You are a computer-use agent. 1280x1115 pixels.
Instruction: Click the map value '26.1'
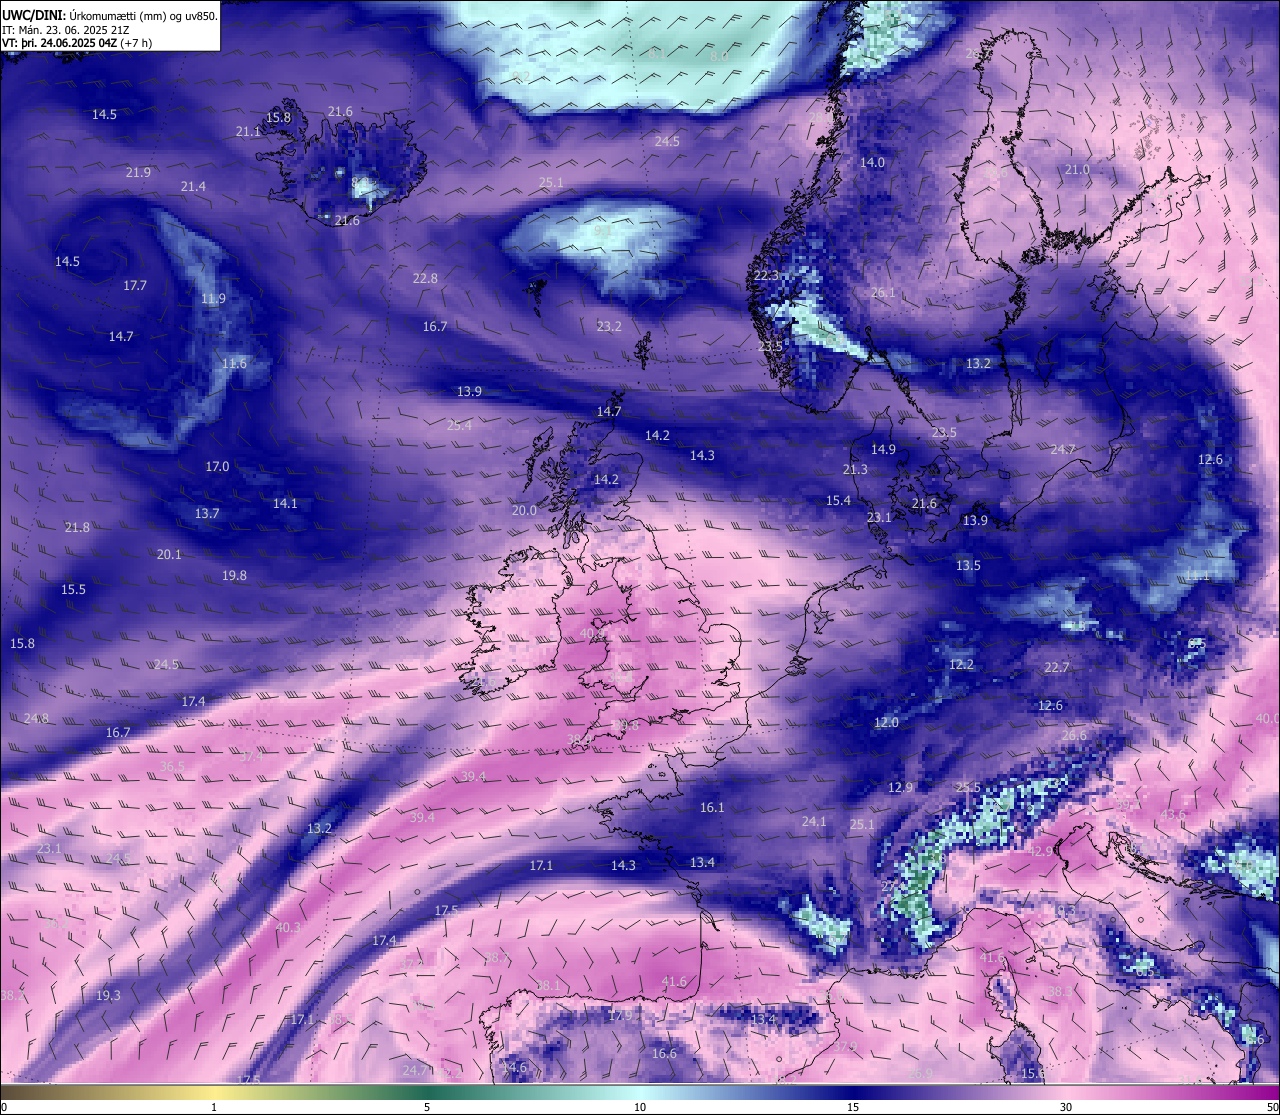tap(883, 294)
